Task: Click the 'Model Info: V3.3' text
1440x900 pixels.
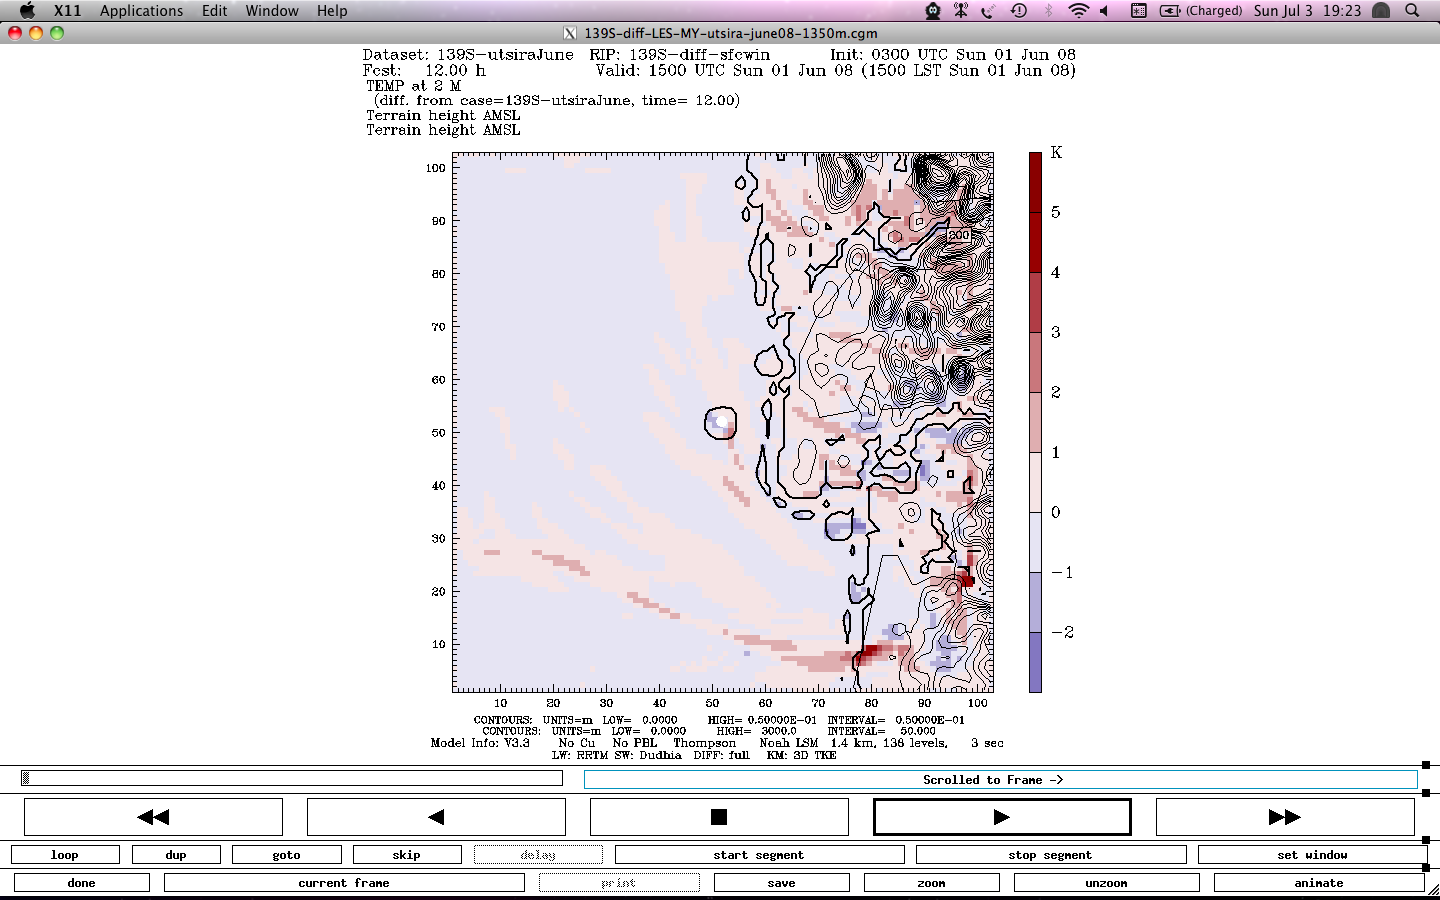Action: pyautogui.click(x=480, y=743)
